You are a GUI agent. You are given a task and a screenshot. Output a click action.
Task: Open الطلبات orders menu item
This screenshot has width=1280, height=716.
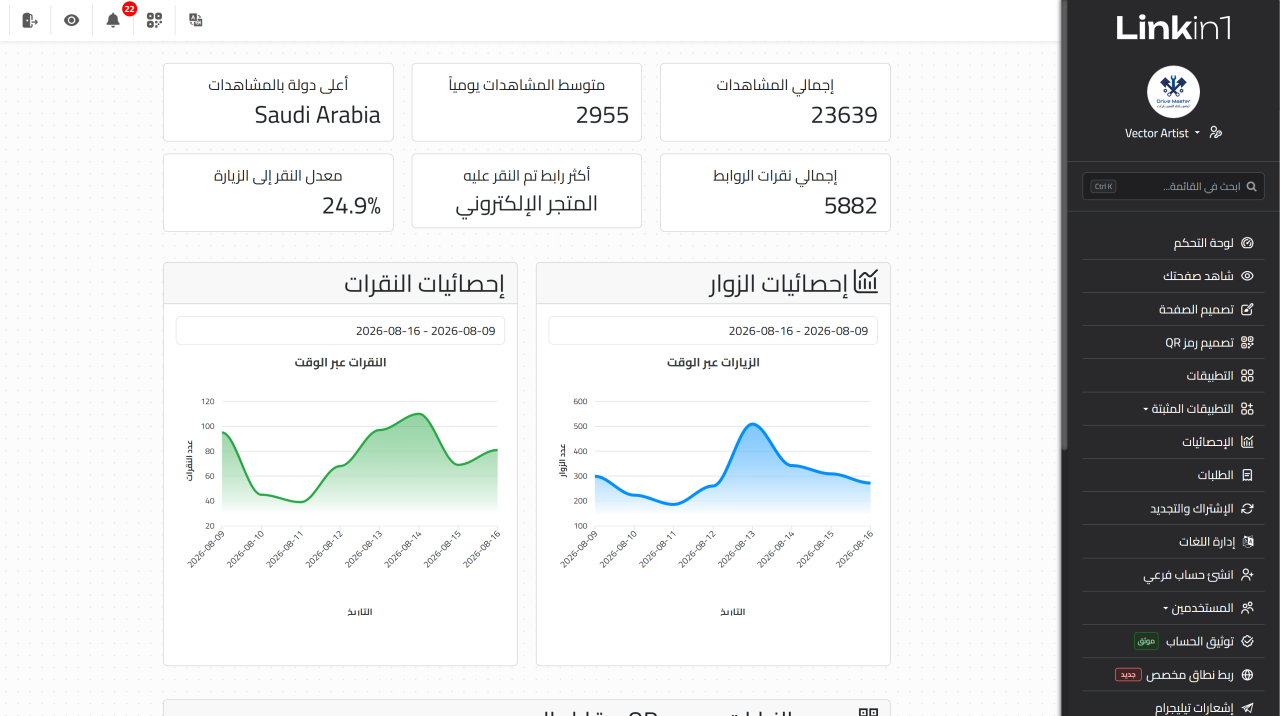pyautogui.click(x=1173, y=475)
